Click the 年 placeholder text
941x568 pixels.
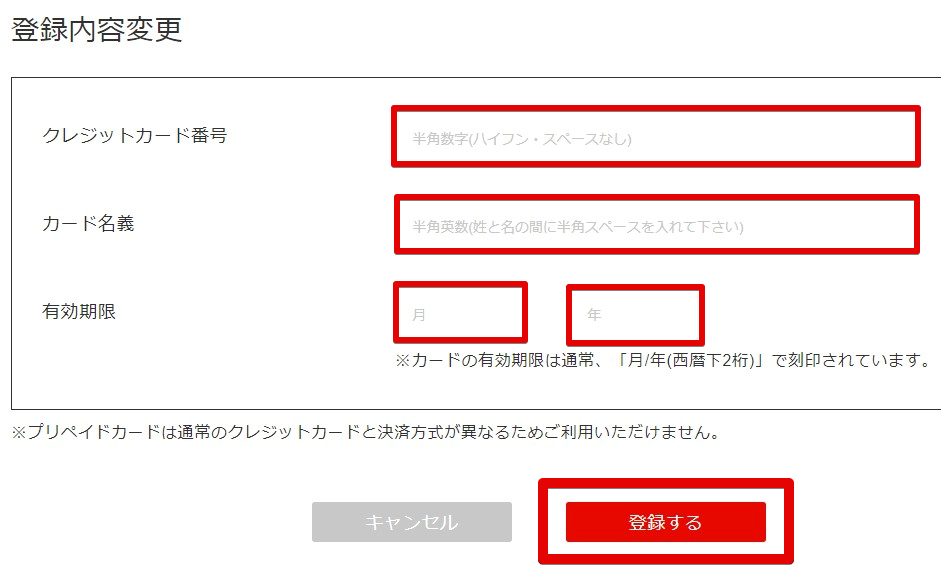point(594,314)
